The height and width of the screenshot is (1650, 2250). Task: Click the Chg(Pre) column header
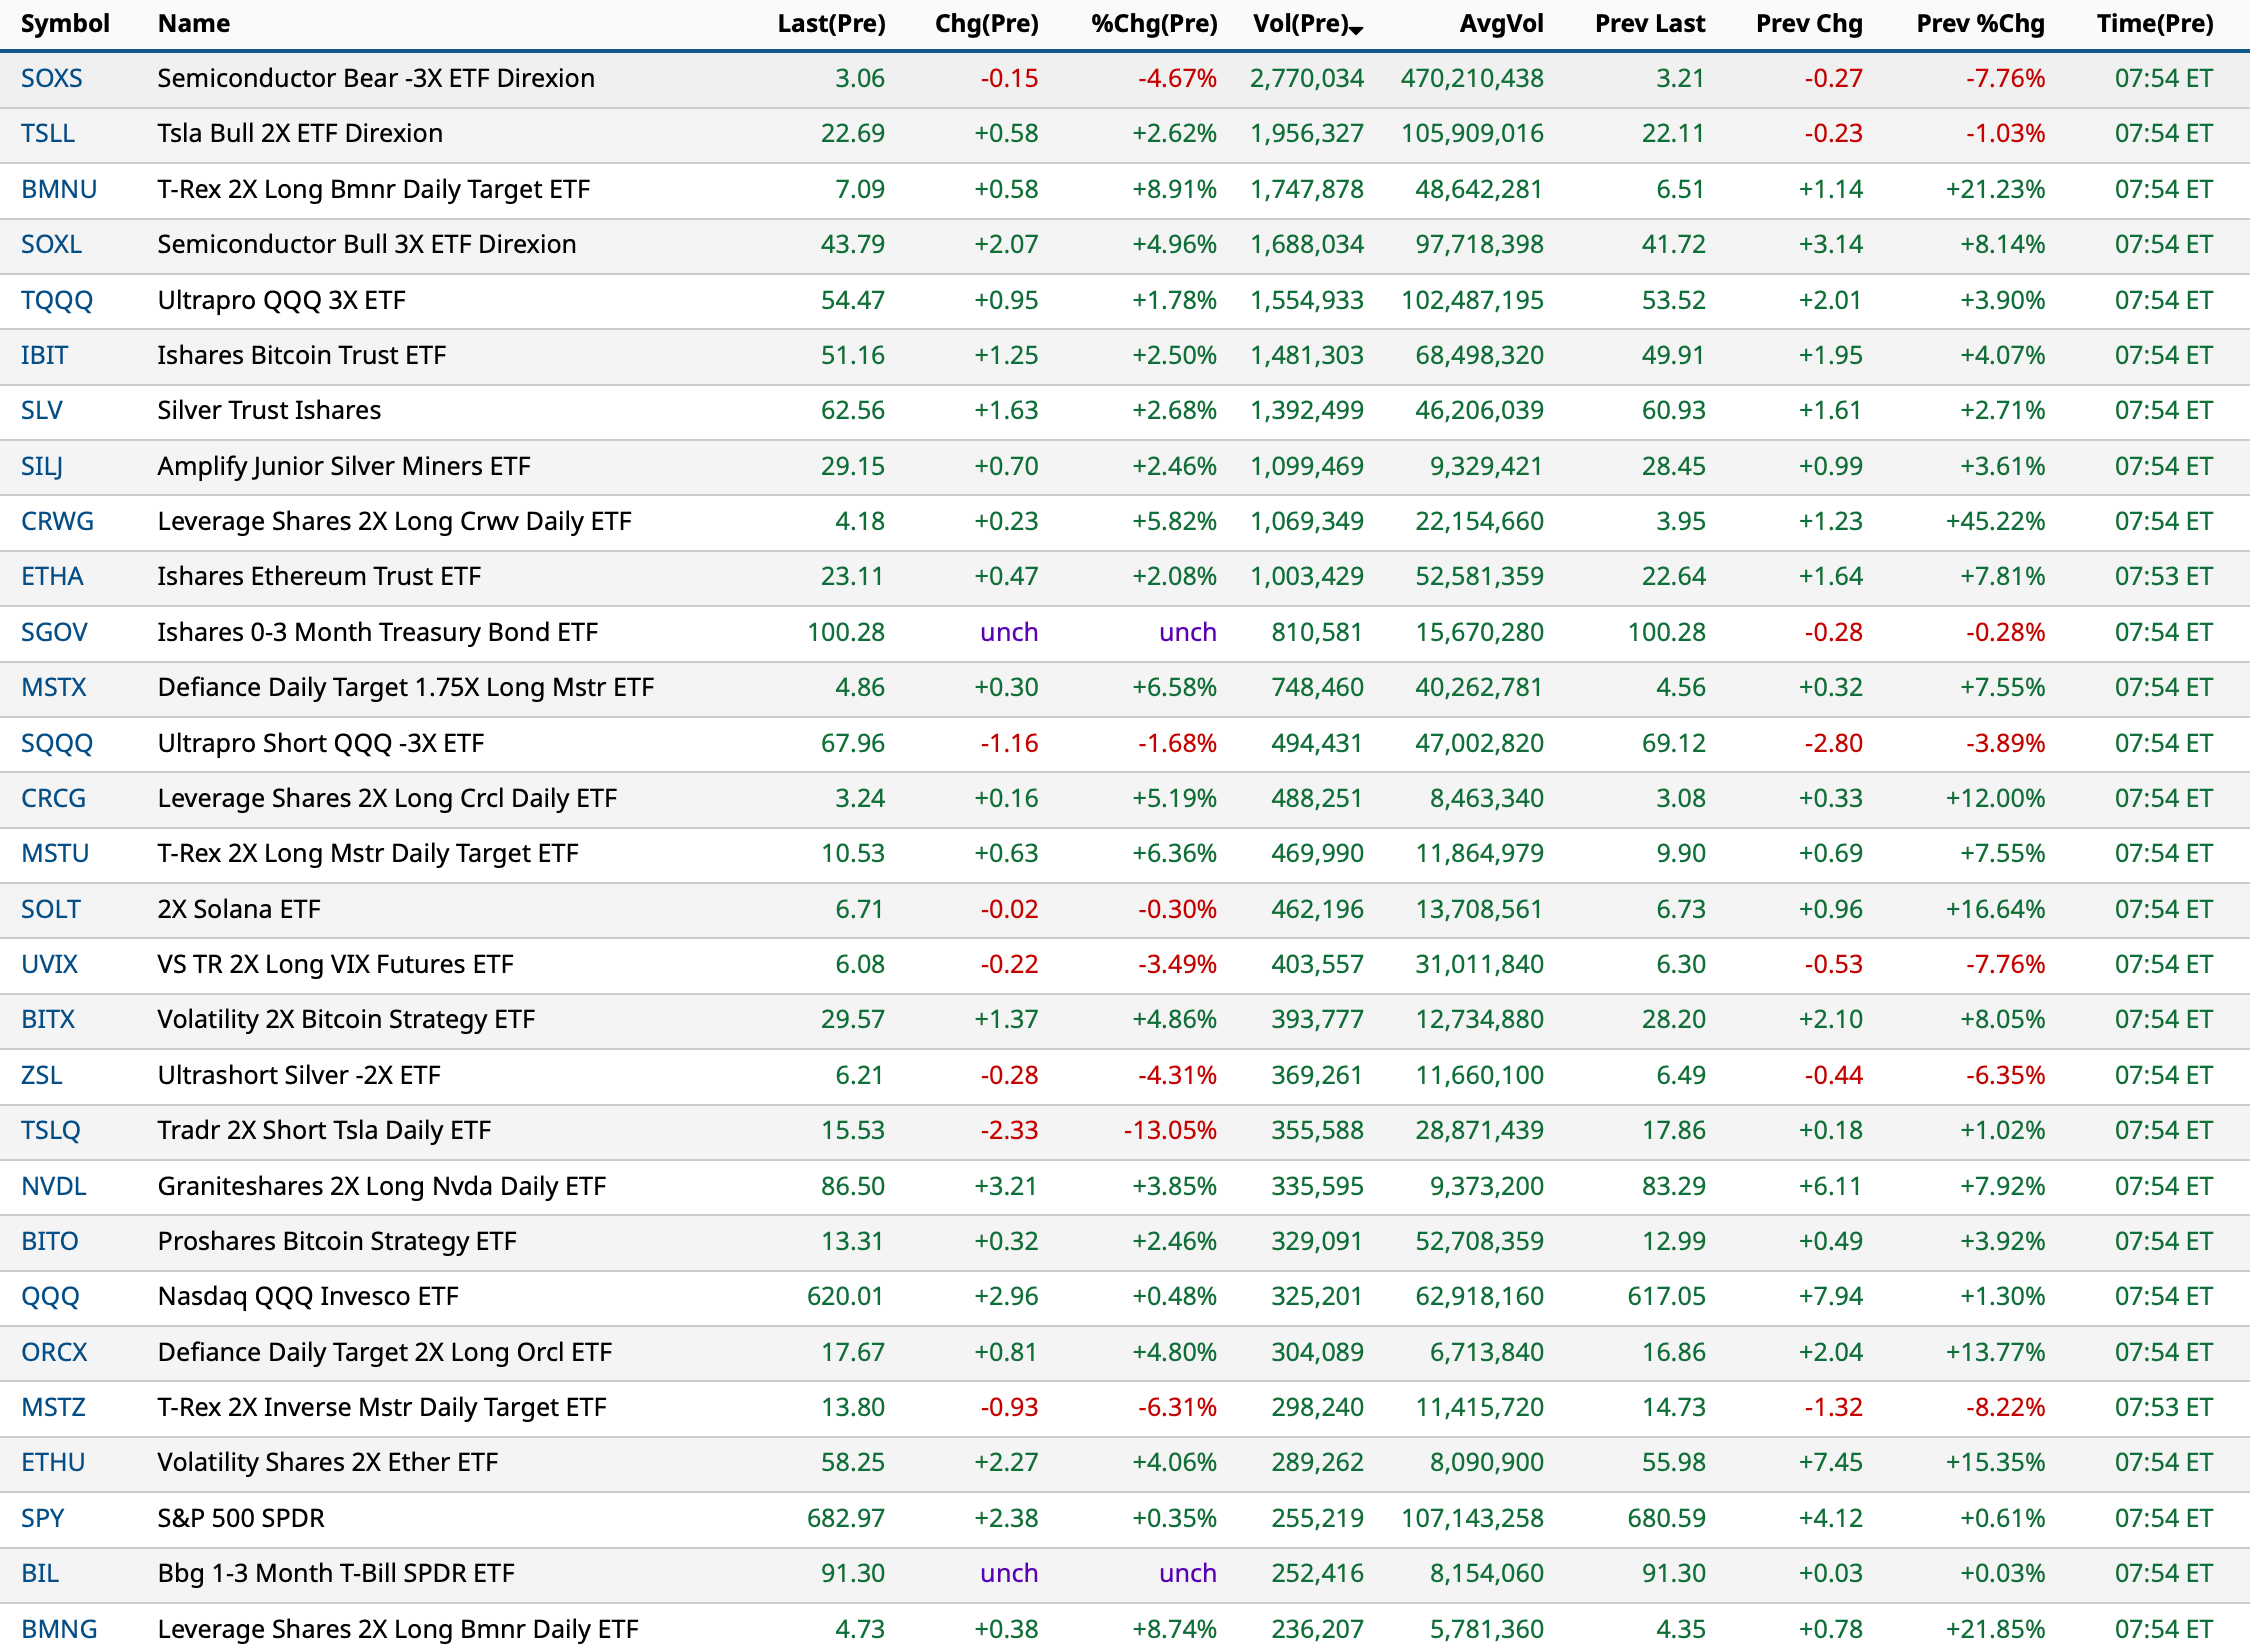tap(986, 23)
